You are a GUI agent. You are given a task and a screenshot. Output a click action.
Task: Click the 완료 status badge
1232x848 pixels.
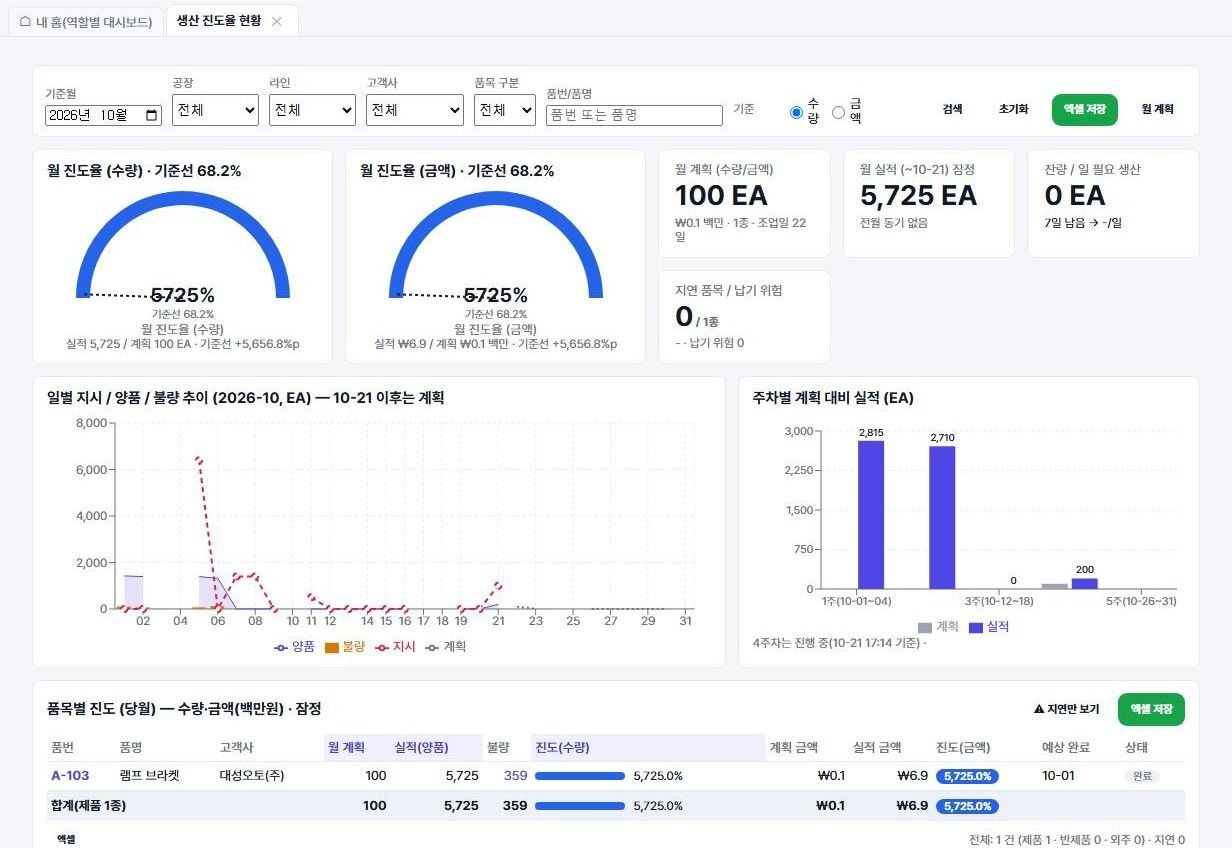tap(1142, 776)
